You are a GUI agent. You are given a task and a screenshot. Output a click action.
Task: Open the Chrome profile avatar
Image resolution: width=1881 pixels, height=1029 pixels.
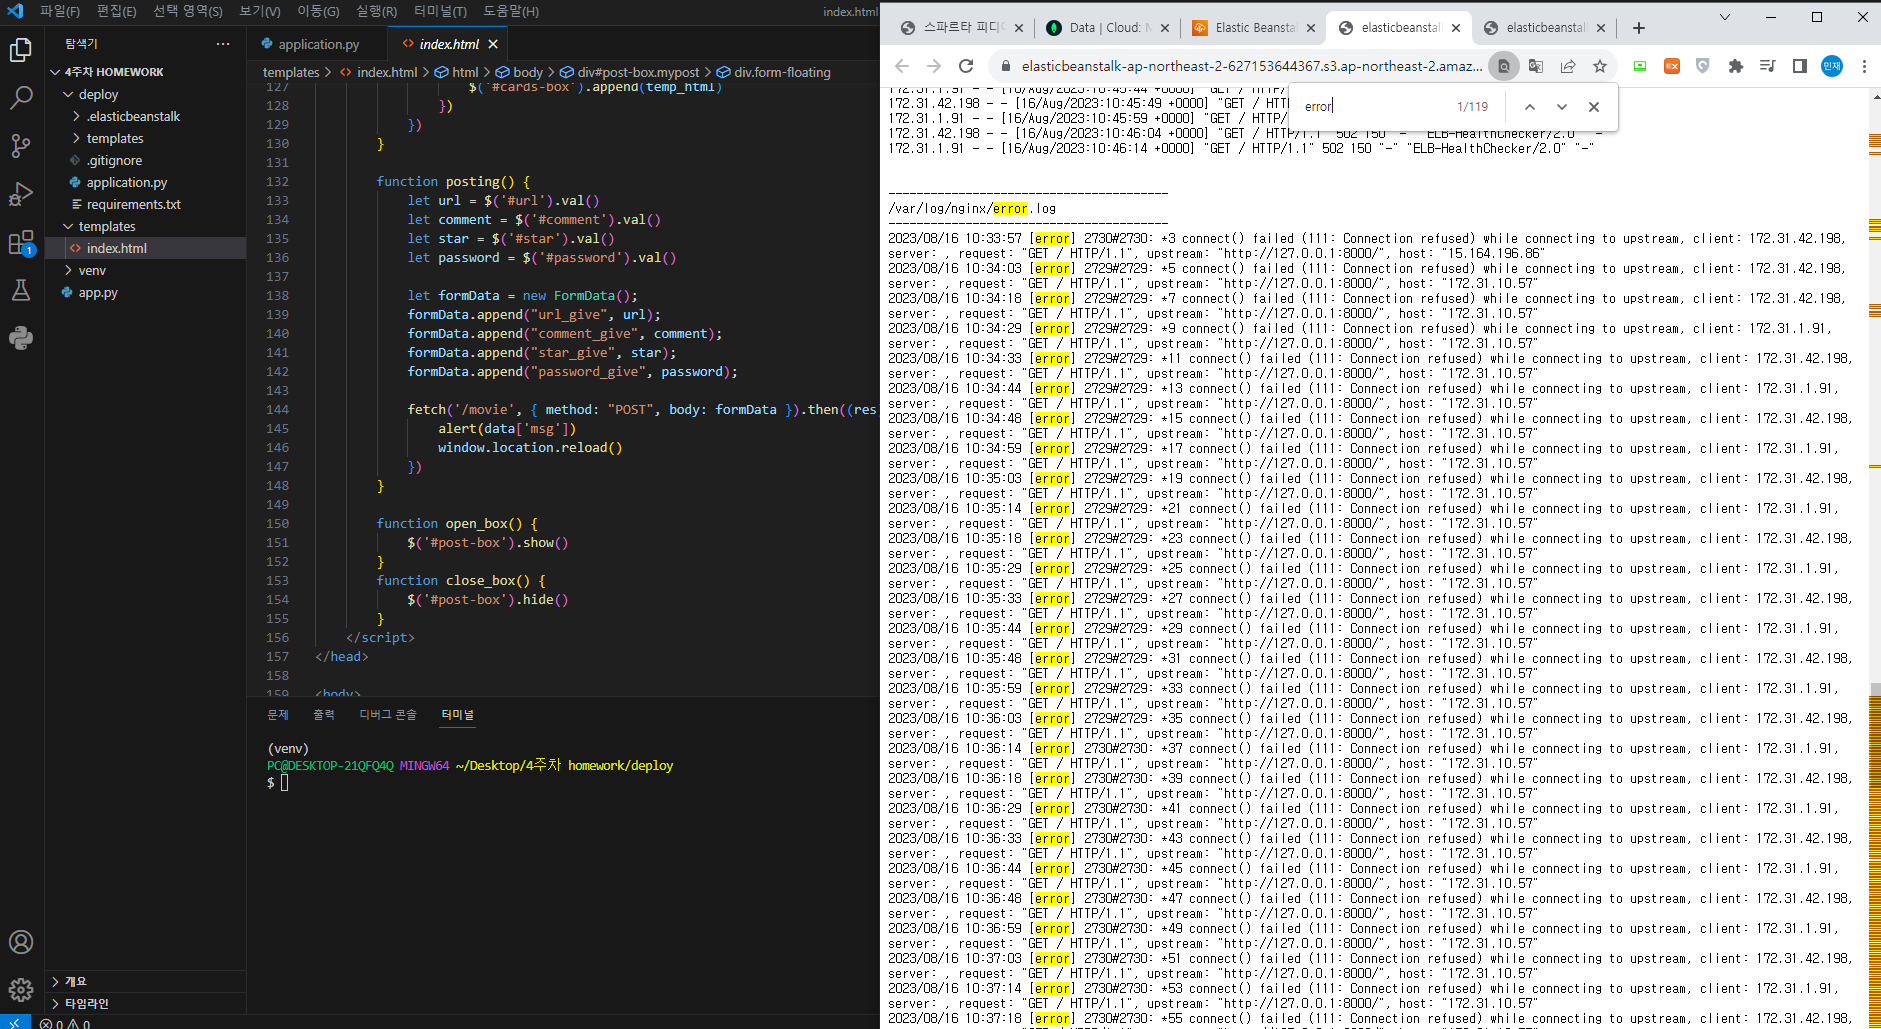[x=1832, y=66]
